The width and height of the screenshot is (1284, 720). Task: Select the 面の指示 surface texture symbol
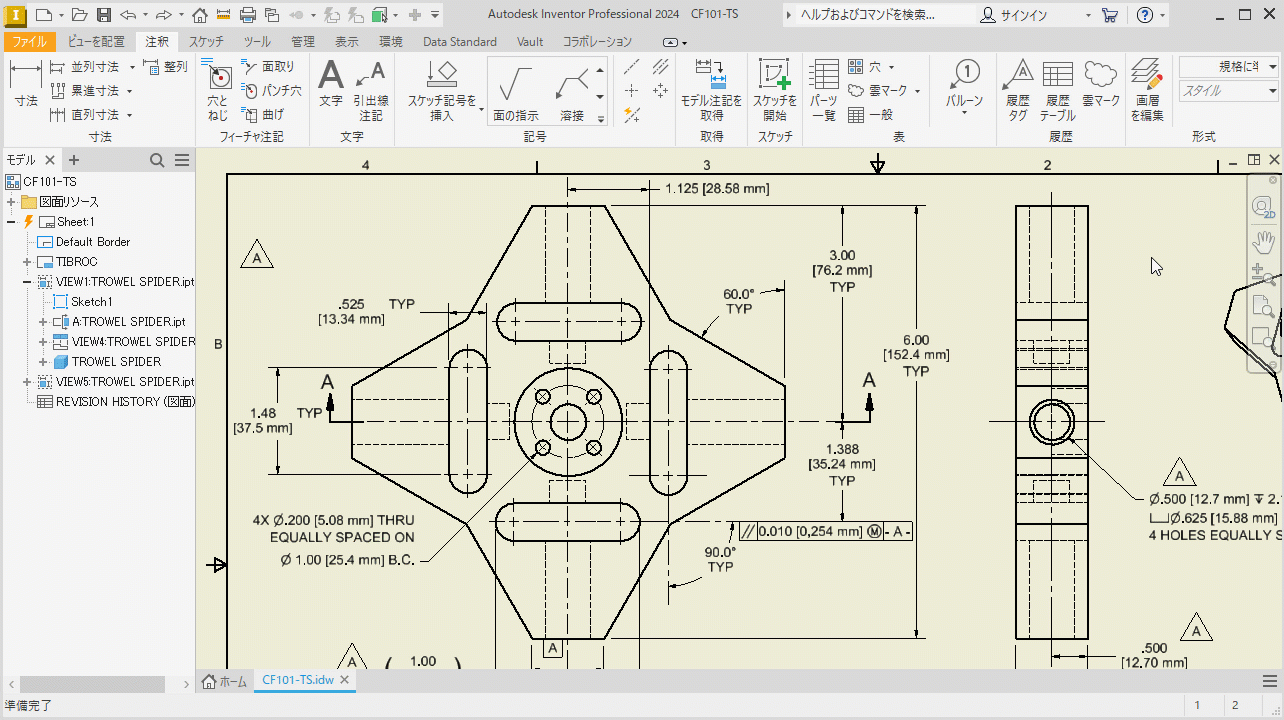[516, 92]
